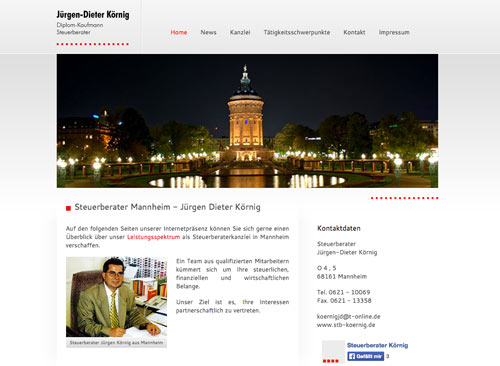The image size is (500, 366).
Task: Click the Facebook Gefällt mir button
Action: (366, 356)
